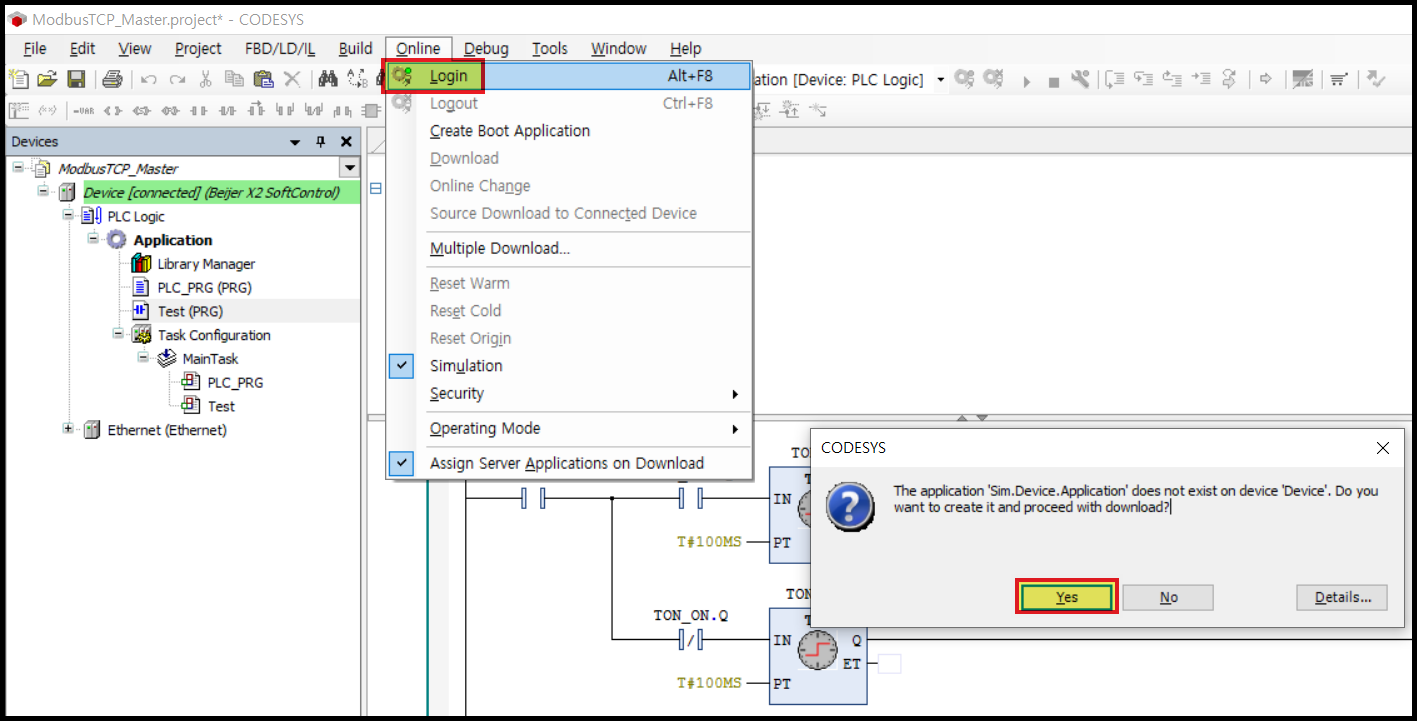The width and height of the screenshot is (1417, 721).
Task: Click the New Project toolbar icon
Action: click(x=19, y=79)
